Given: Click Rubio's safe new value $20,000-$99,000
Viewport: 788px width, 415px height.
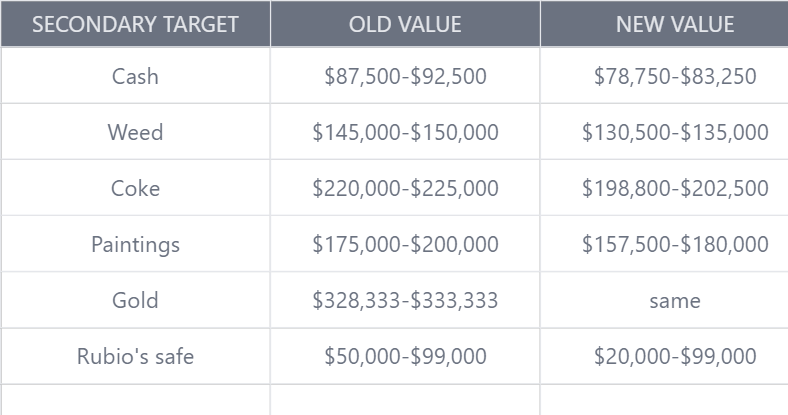Looking at the screenshot, I should click(675, 356).
